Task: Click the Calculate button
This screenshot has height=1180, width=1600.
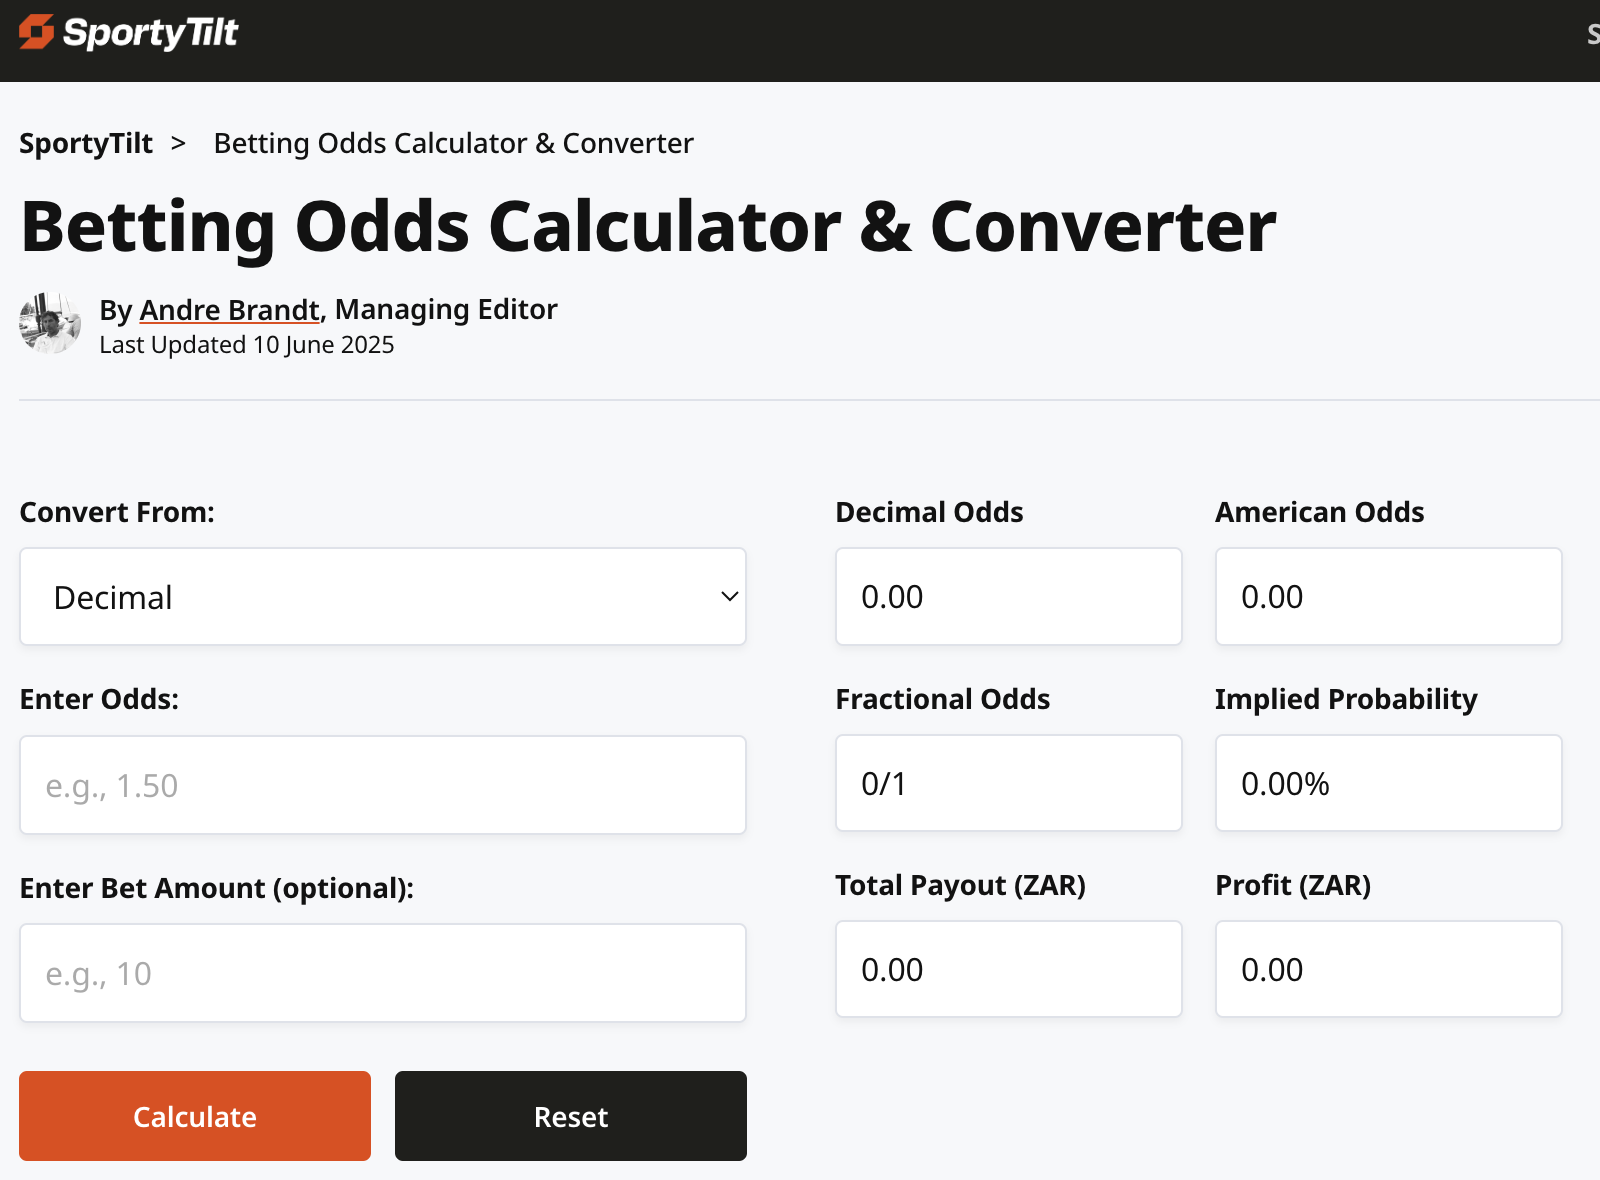Action: coord(195,1116)
